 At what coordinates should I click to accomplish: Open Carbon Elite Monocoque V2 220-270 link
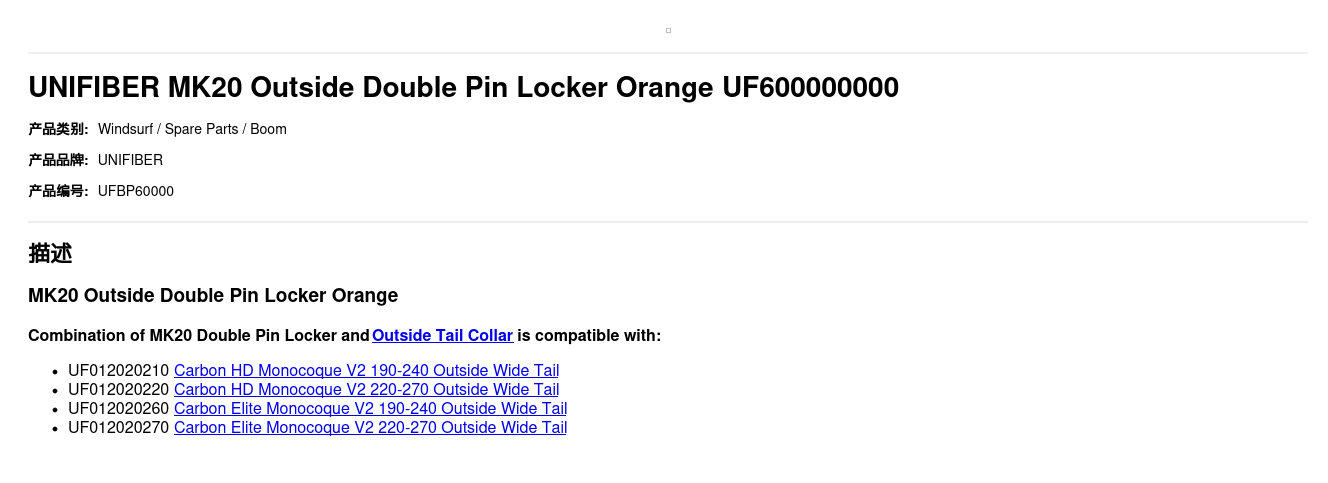coord(370,428)
